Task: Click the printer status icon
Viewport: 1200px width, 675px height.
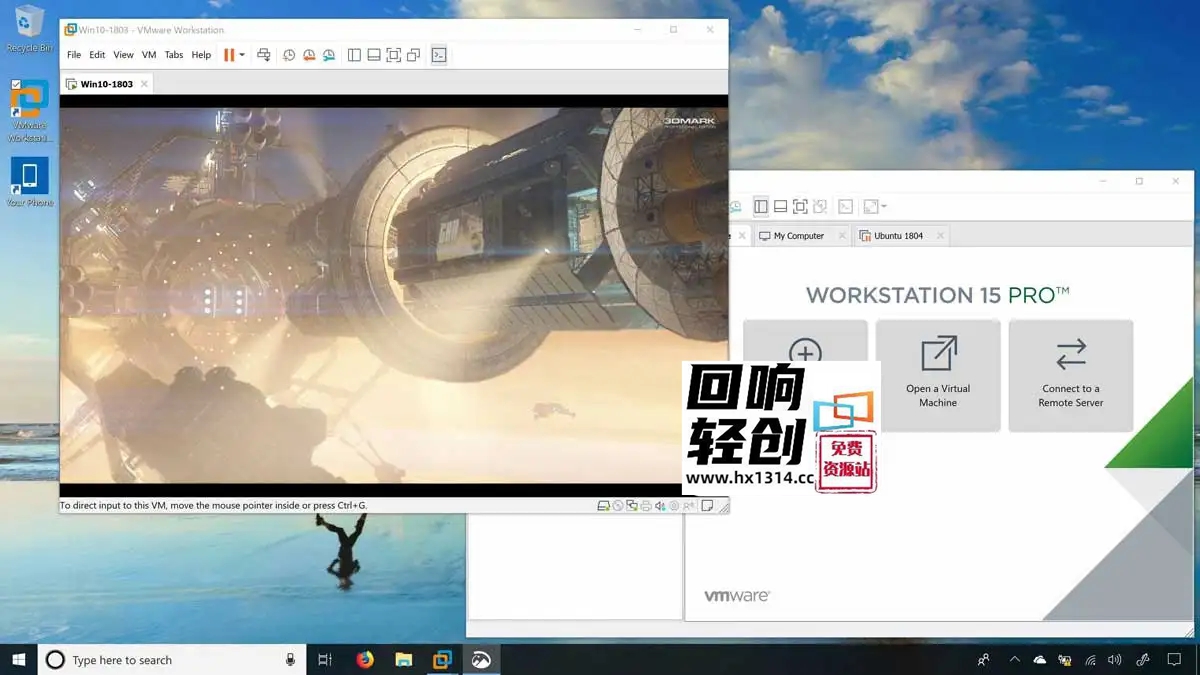Action: pos(646,506)
